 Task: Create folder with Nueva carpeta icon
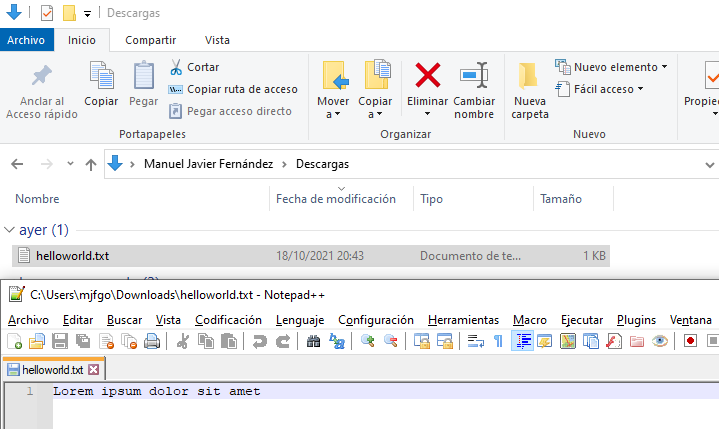click(530, 90)
